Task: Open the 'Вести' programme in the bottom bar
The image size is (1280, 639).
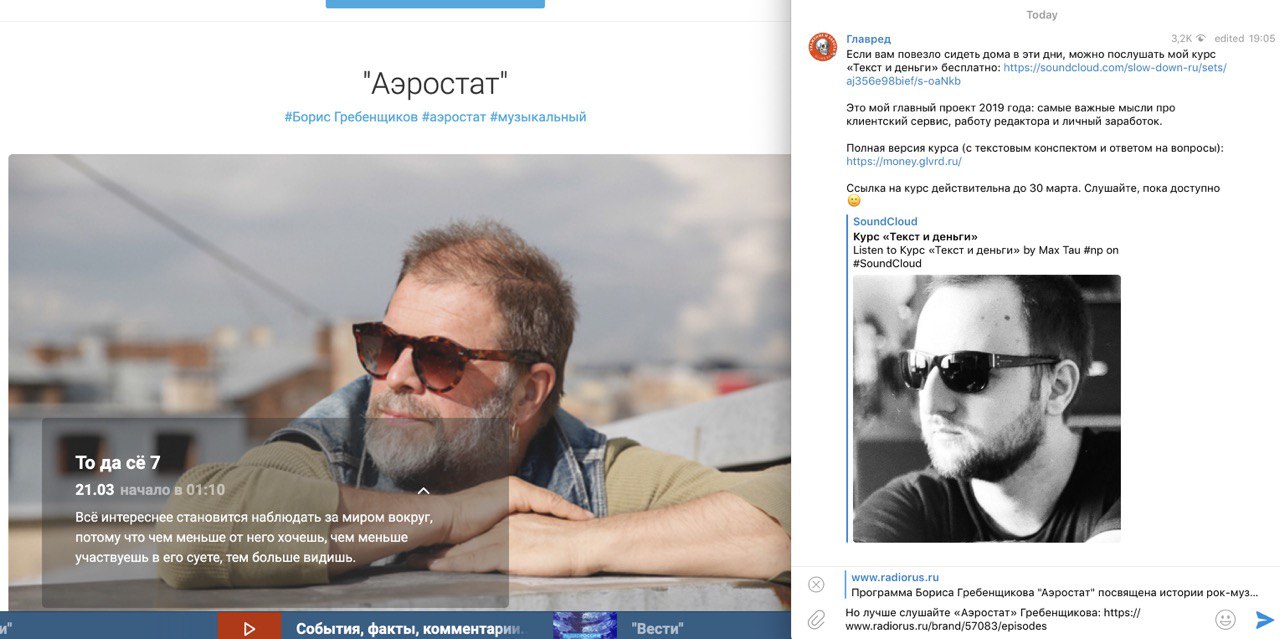Action: 657,629
